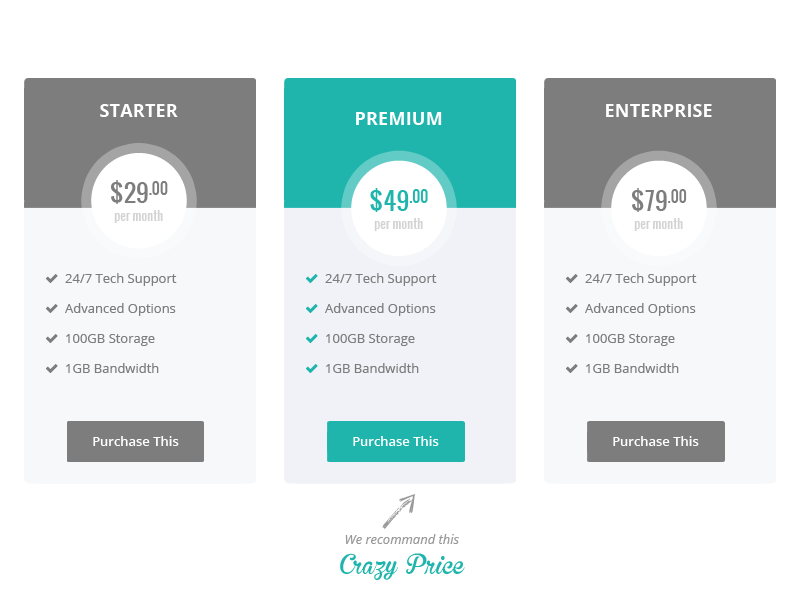
Task: Open the Premium plan header
Action: point(399,118)
